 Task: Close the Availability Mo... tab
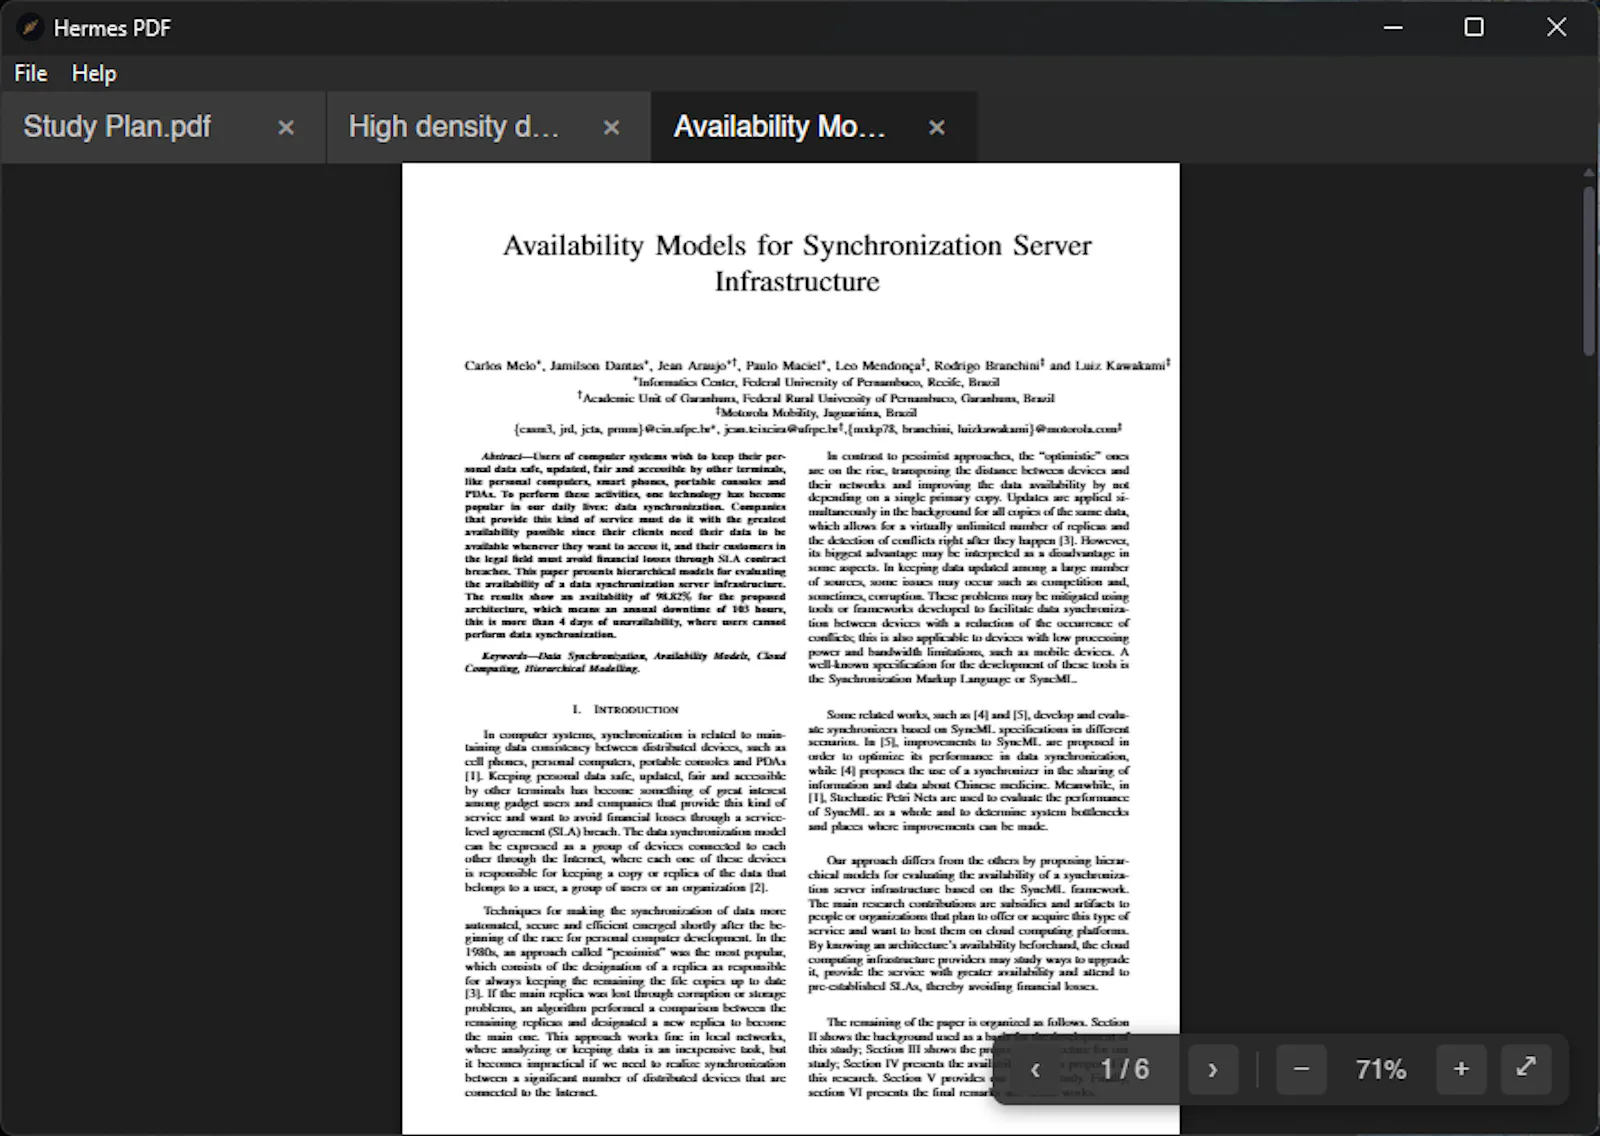pyautogui.click(x=936, y=128)
